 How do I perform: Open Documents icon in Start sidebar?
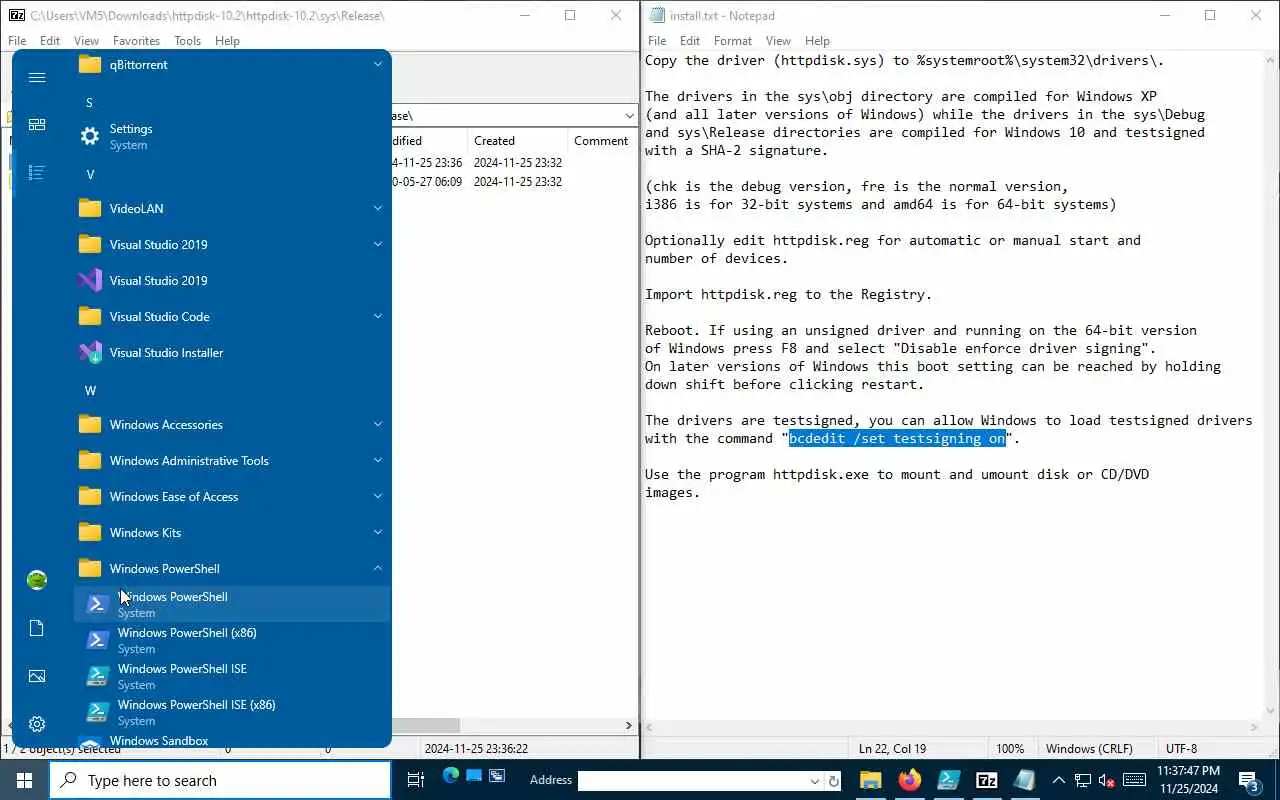37,628
